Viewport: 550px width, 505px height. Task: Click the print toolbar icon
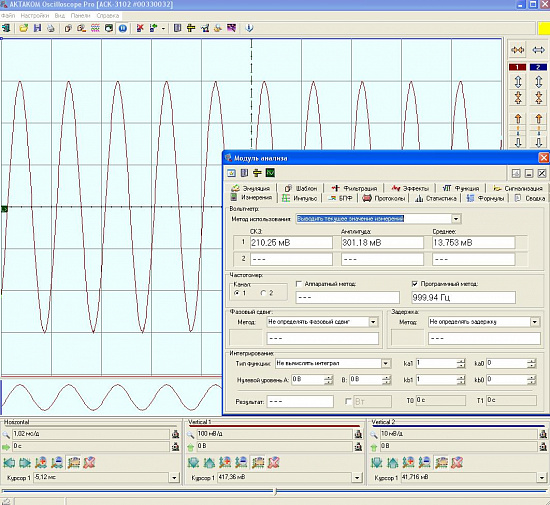pyautogui.click(x=51, y=28)
